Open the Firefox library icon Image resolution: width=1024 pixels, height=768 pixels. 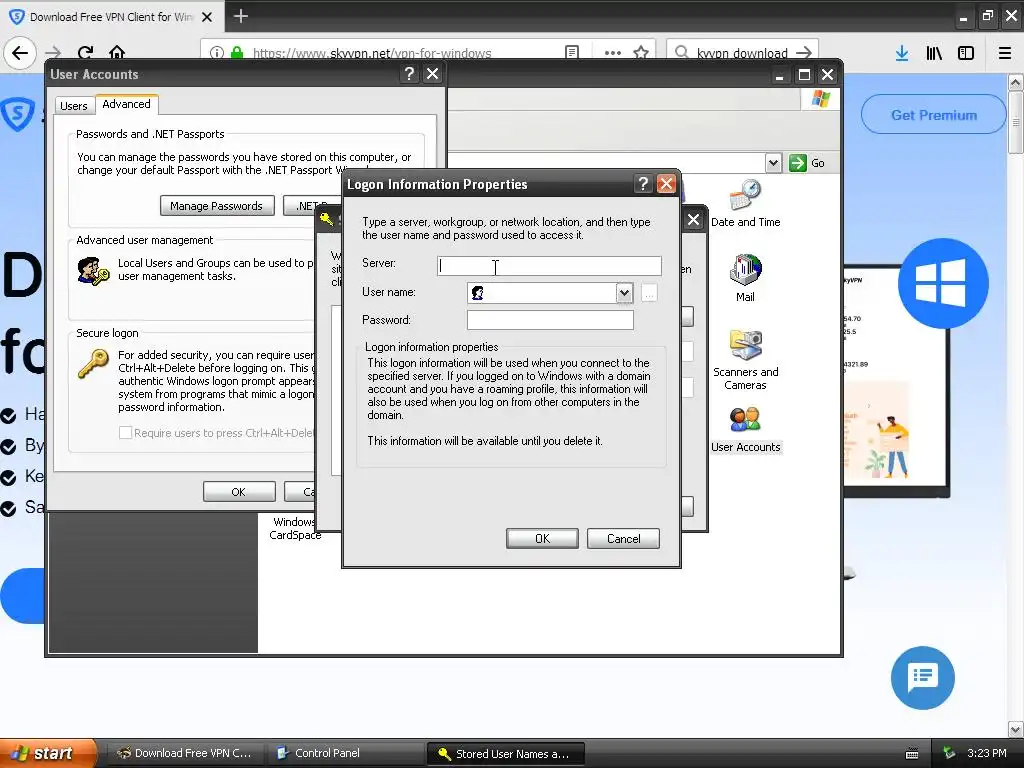click(934, 53)
